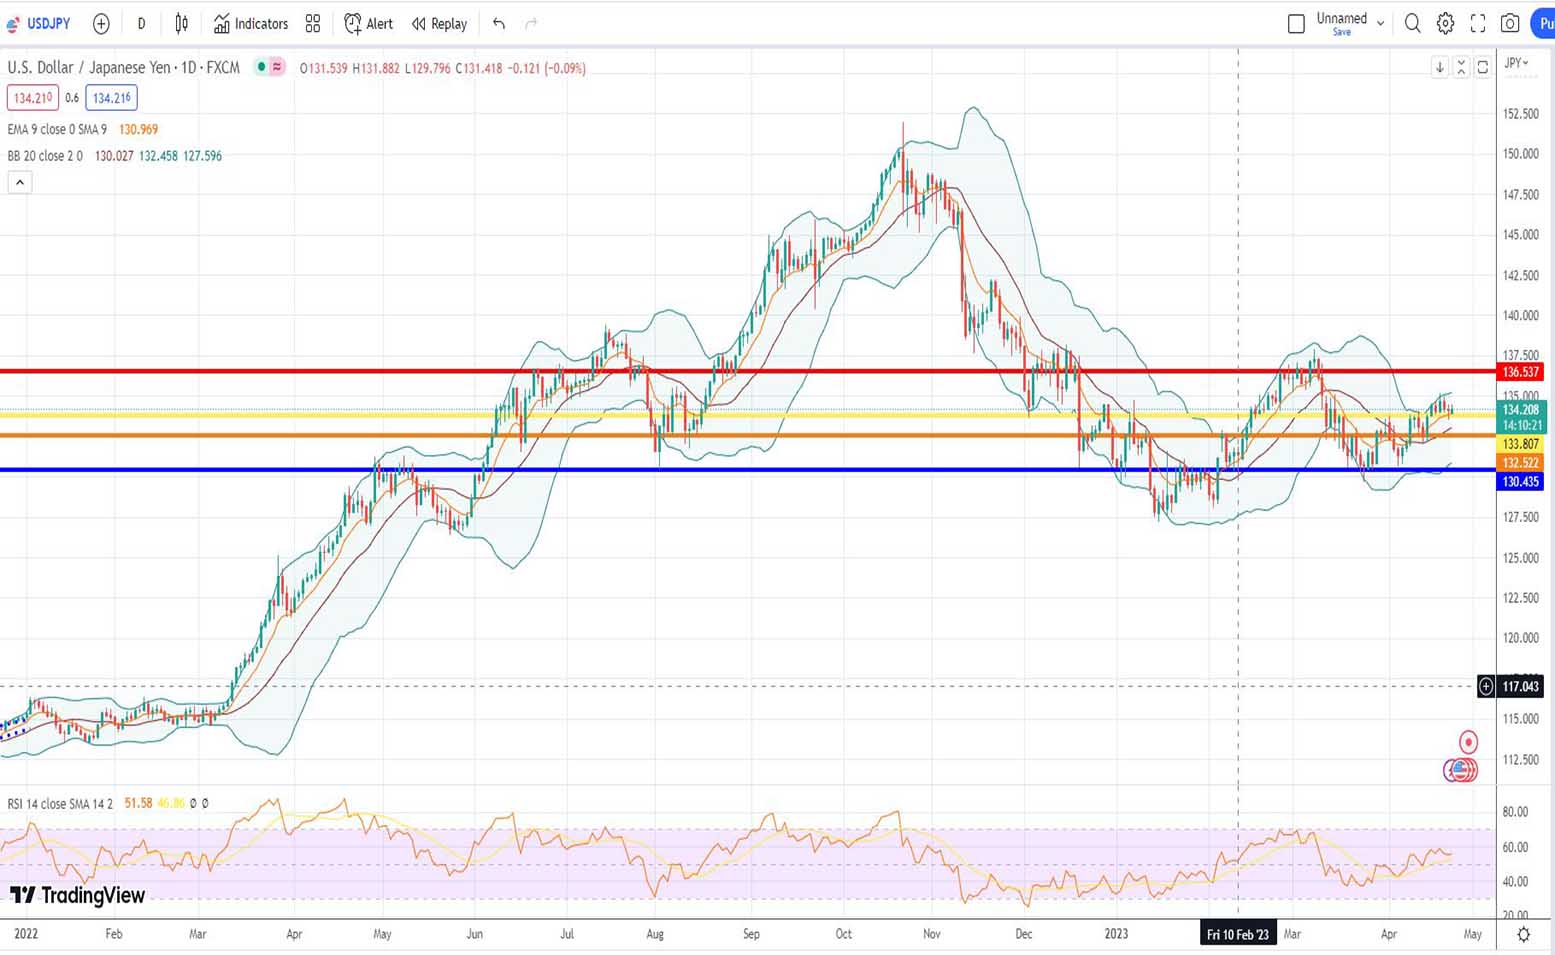This screenshot has width=1555, height=955.
Task: Open the Indicators dialog
Action: coord(251,23)
